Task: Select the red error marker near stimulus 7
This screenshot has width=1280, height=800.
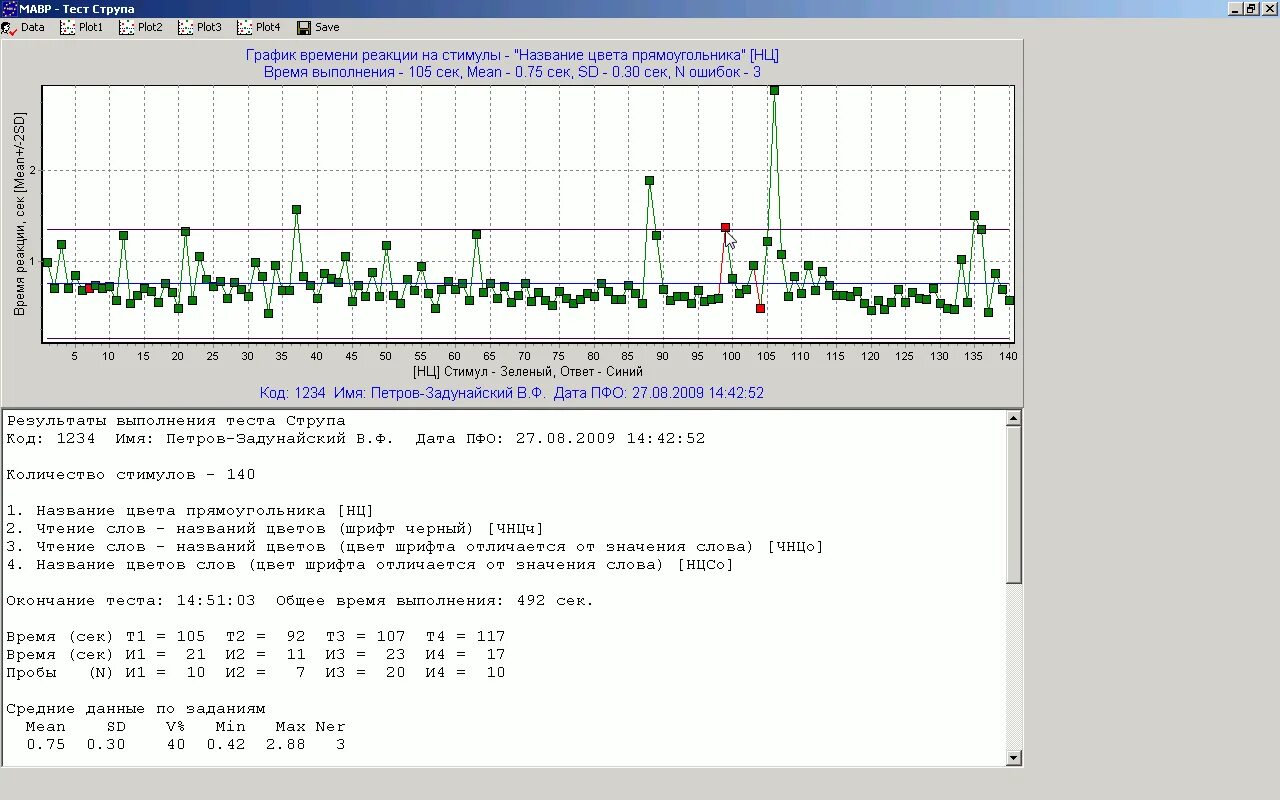Action: (89, 288)
